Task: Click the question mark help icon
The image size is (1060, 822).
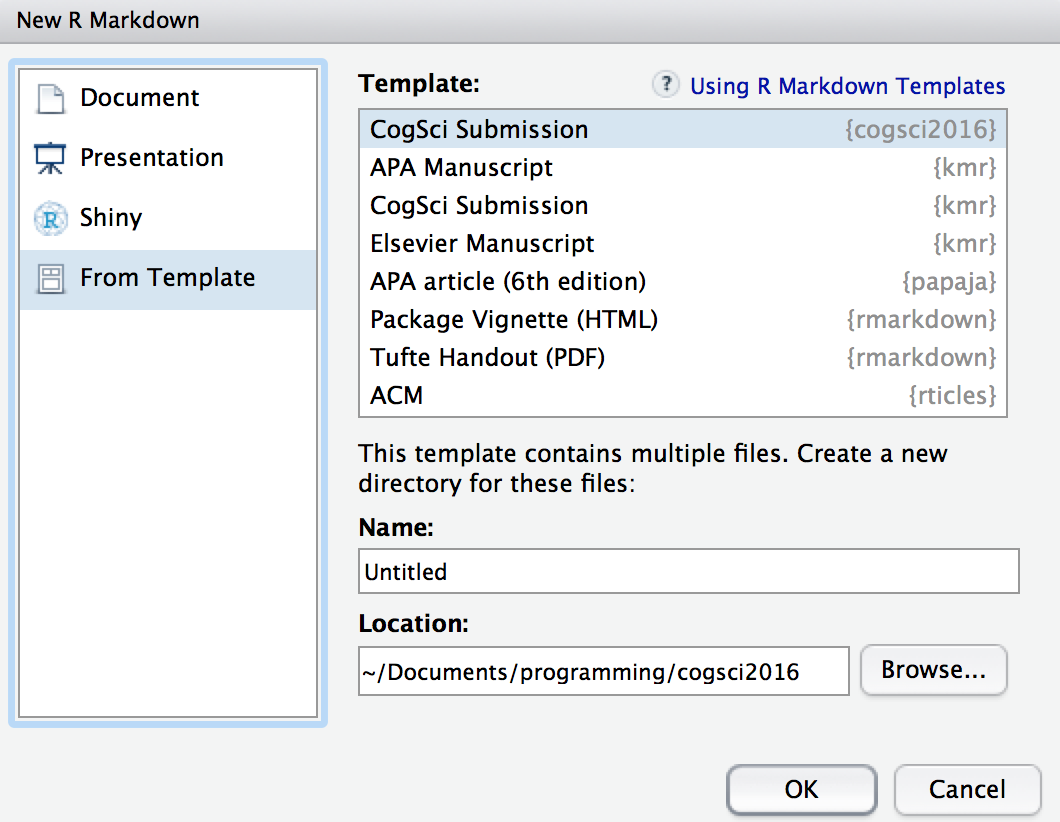Action: coord(666,84)
